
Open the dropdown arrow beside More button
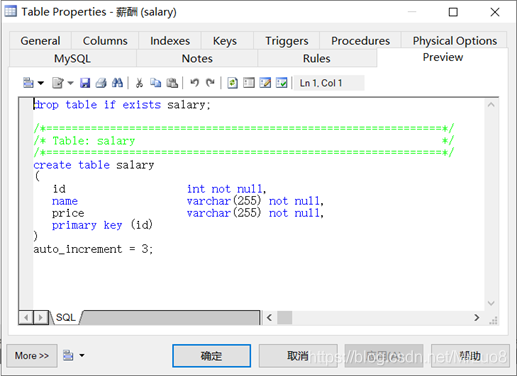(x=82, y=356)
